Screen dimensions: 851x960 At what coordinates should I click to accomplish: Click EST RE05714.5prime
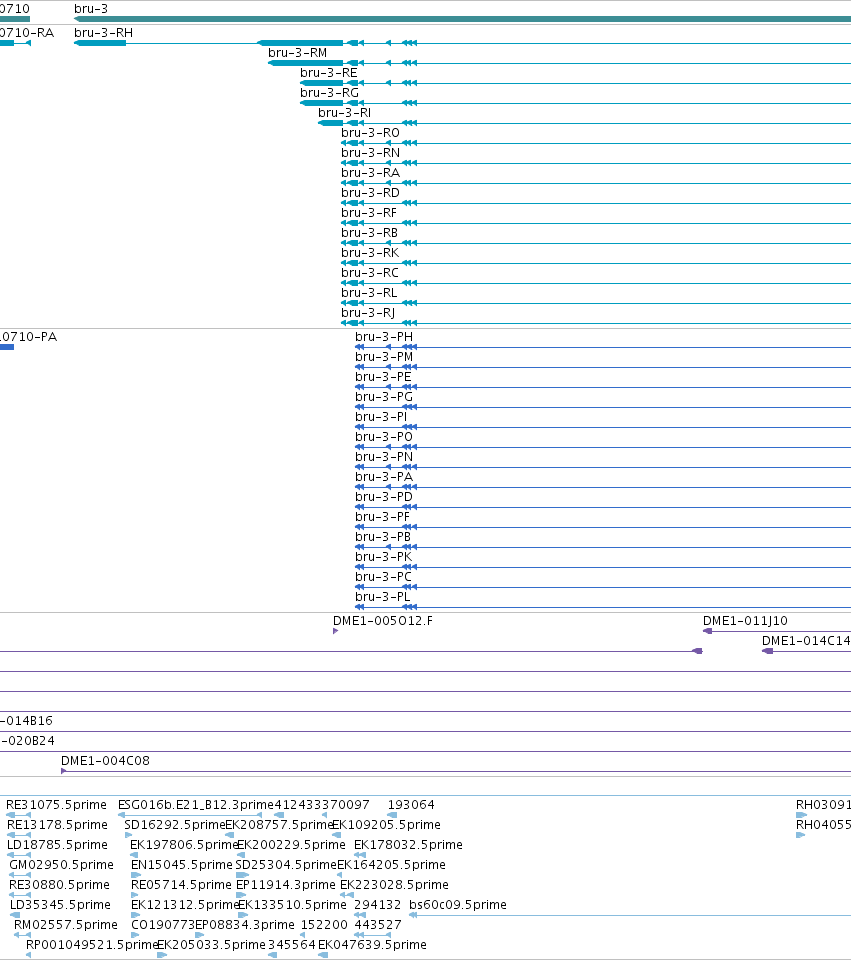point(181,885)
